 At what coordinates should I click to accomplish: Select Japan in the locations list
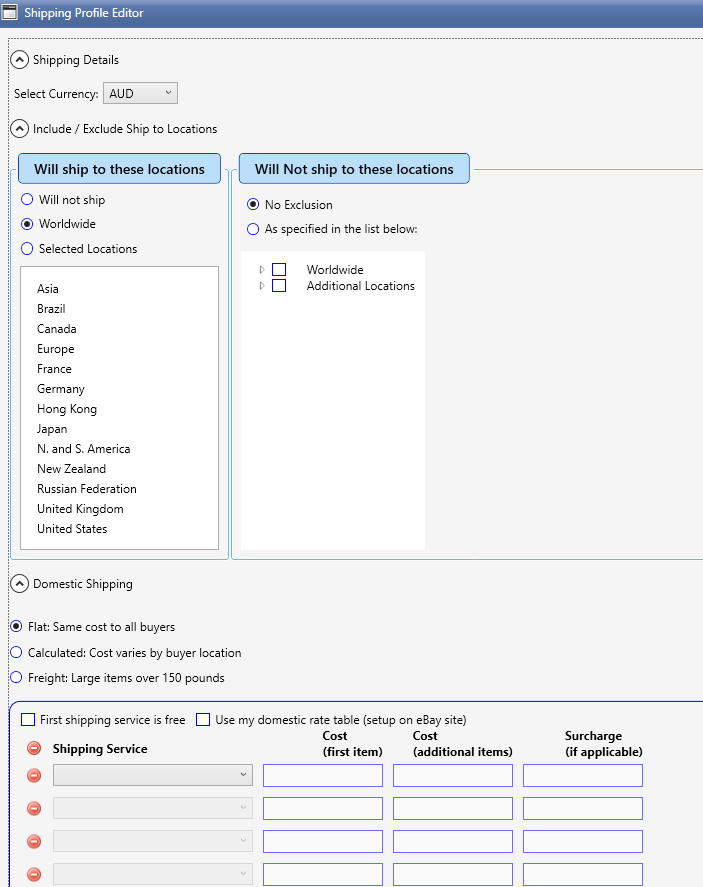coord(52,429)
